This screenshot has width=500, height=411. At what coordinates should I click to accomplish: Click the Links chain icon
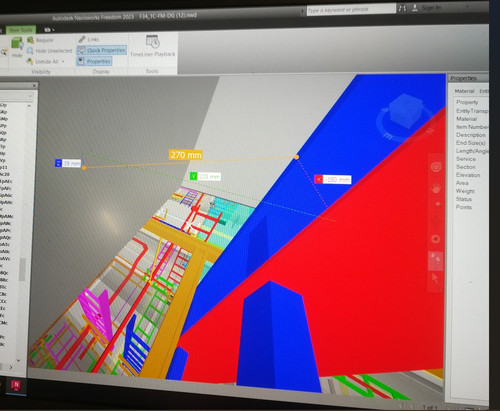pos(82,39)
